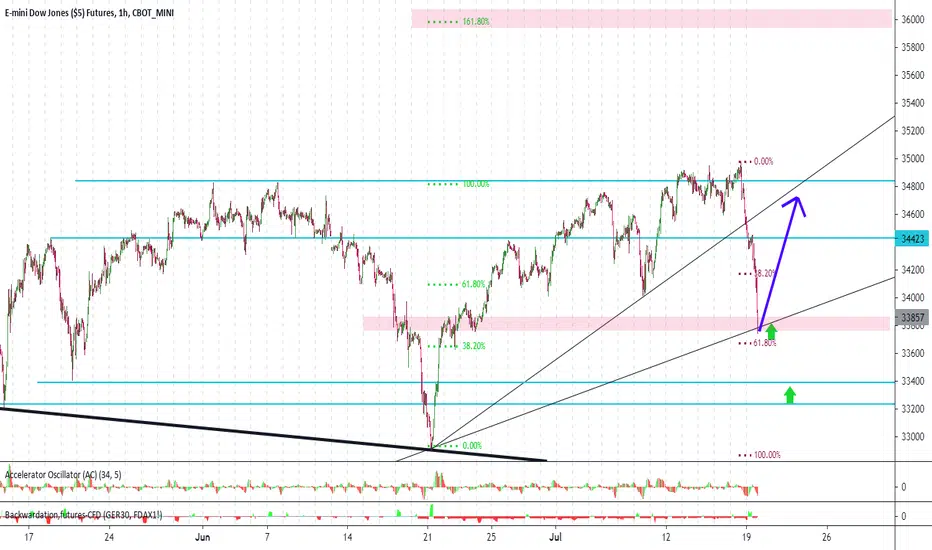Click the maroon 100.00% retracement label

pos(767,455)
